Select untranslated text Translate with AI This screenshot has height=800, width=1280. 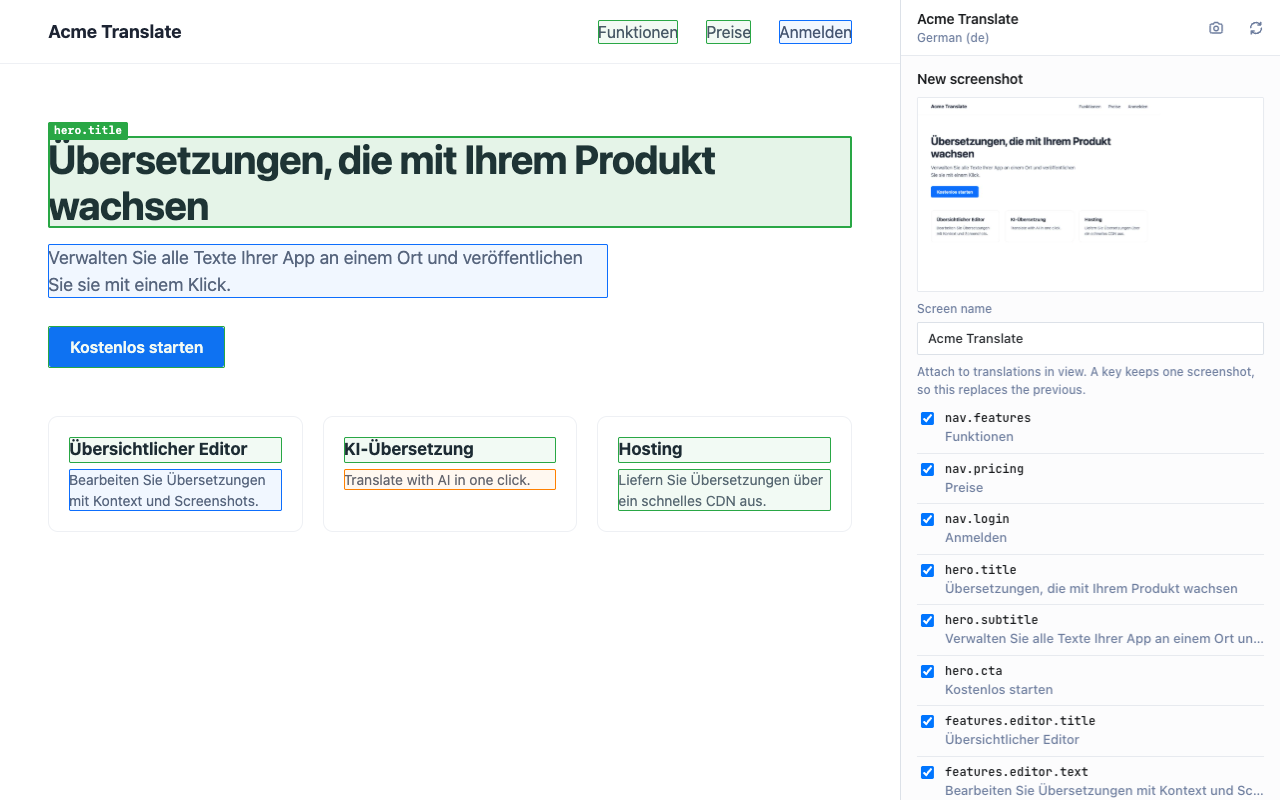(450, 480)
